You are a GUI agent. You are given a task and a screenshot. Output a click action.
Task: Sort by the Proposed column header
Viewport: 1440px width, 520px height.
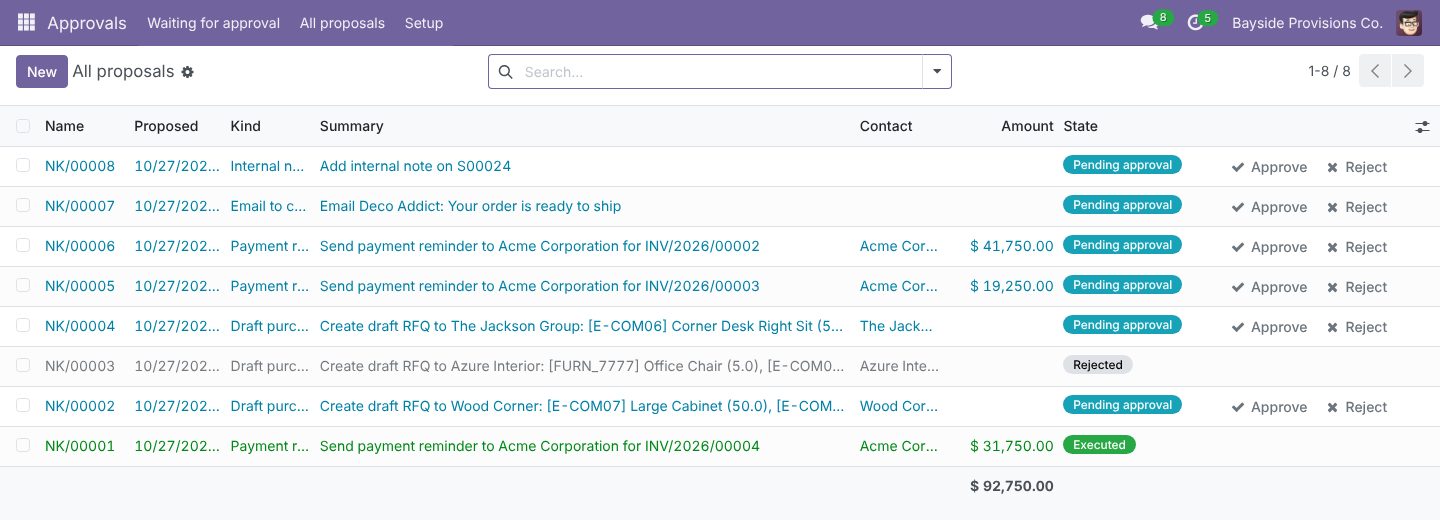pos(166,126)
